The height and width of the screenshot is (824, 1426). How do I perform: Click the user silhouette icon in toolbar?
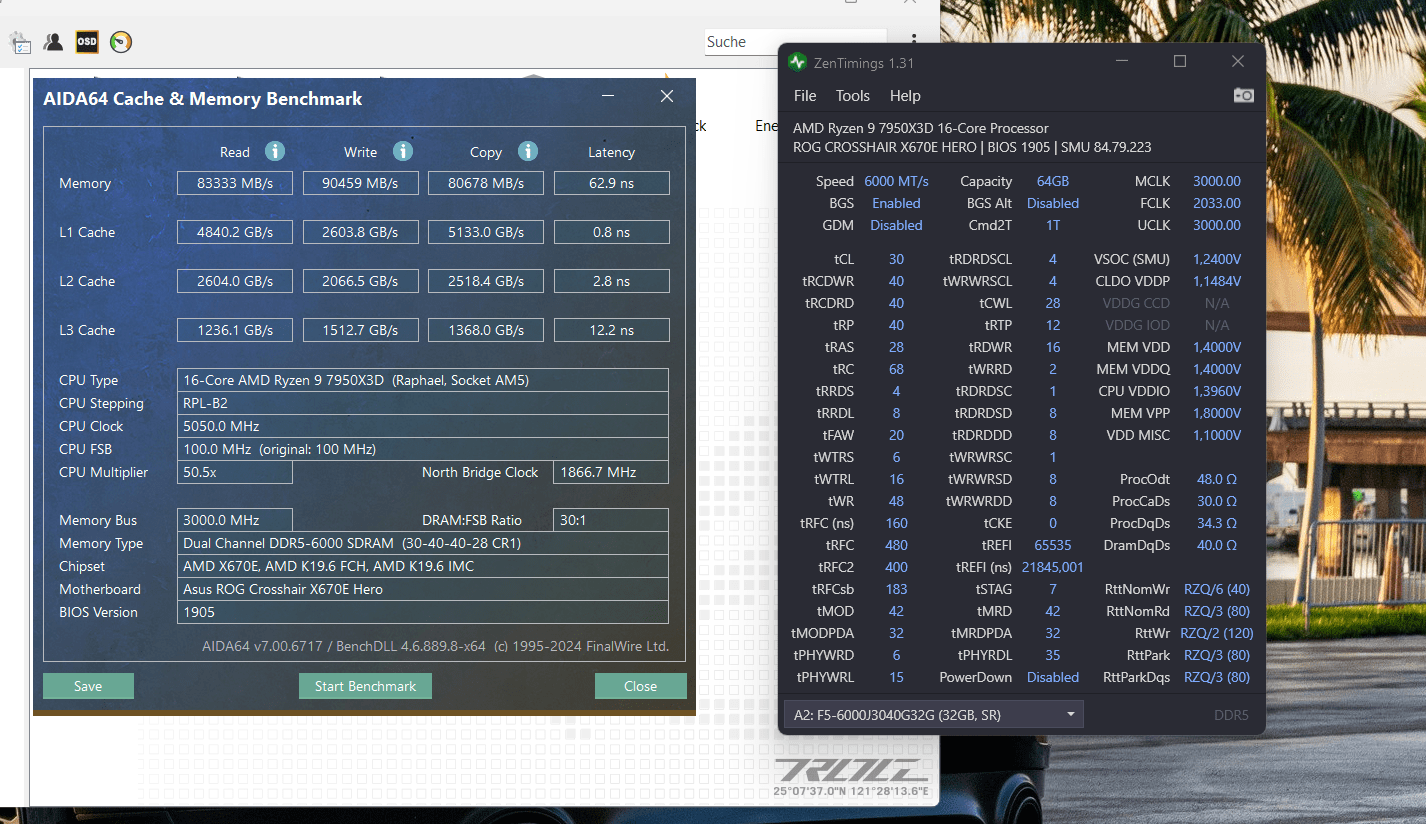(x=54, y=42)
